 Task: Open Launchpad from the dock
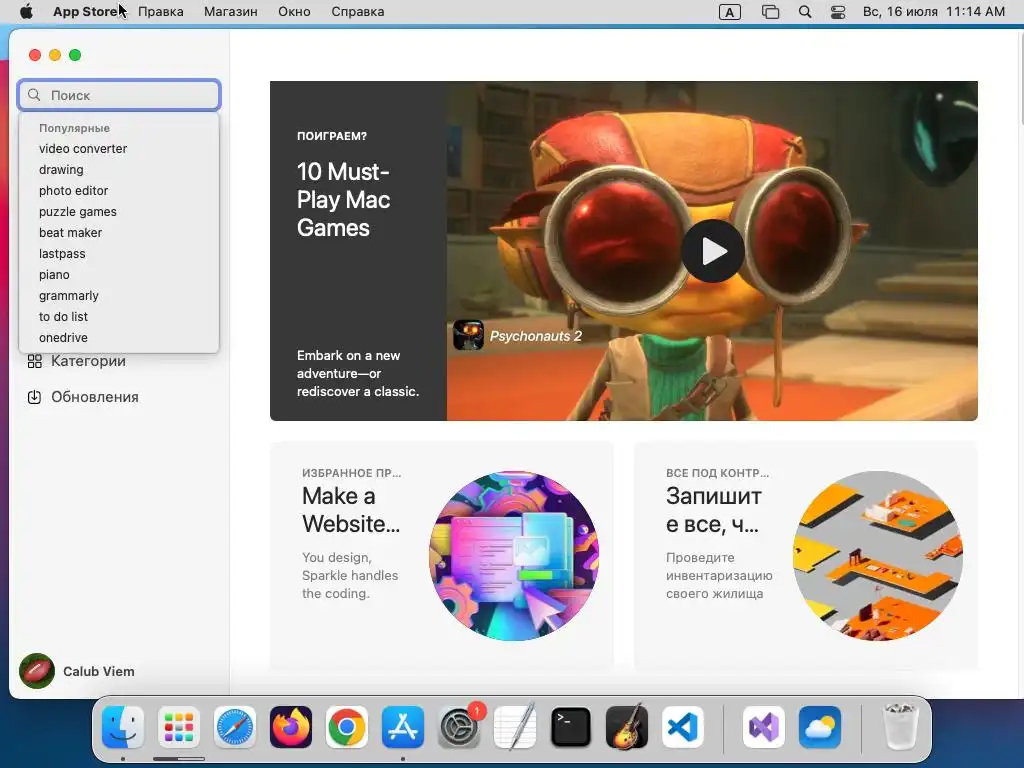point(178,727)
